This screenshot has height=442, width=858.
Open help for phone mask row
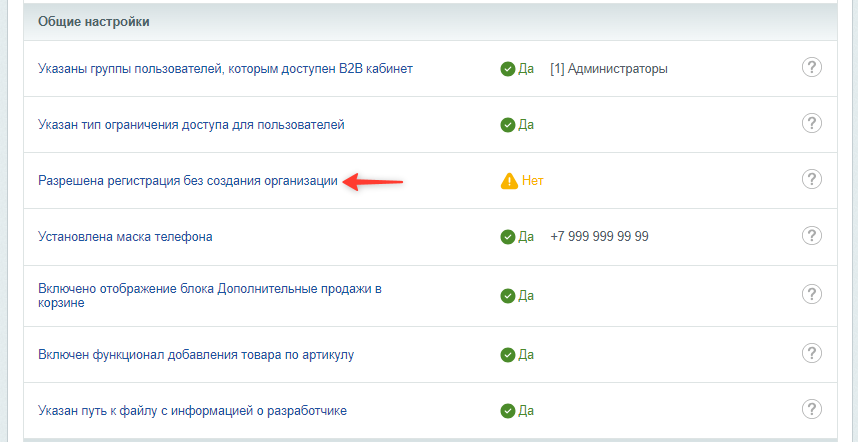812,236
